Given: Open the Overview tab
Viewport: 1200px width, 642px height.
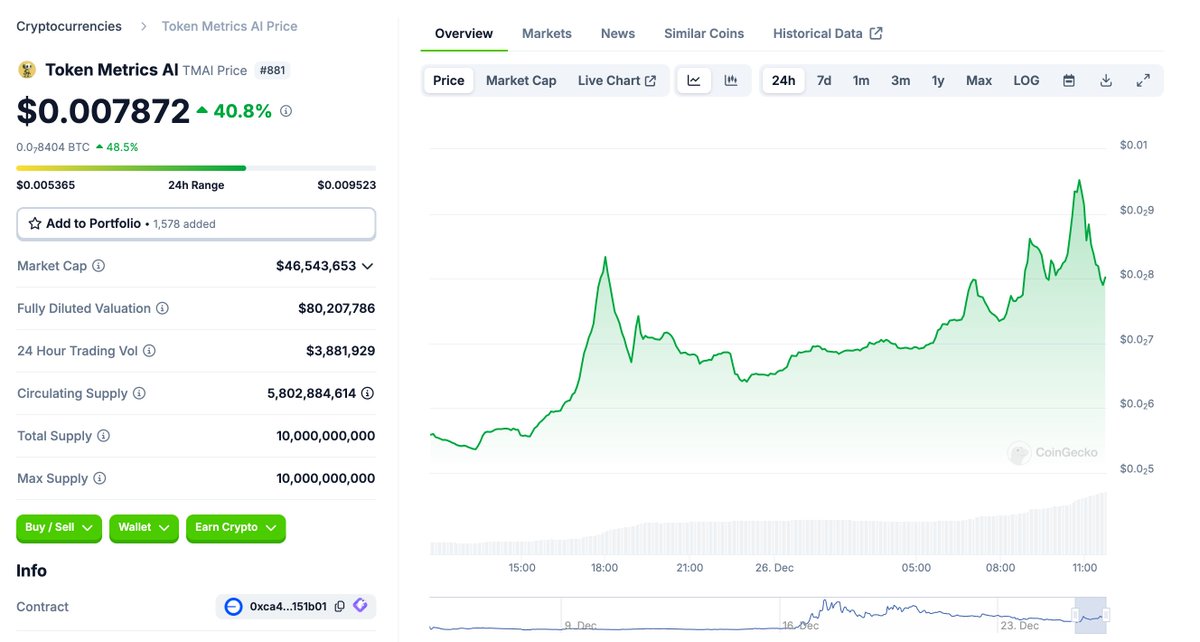Looking at the screenshot, I should [464, 33].
